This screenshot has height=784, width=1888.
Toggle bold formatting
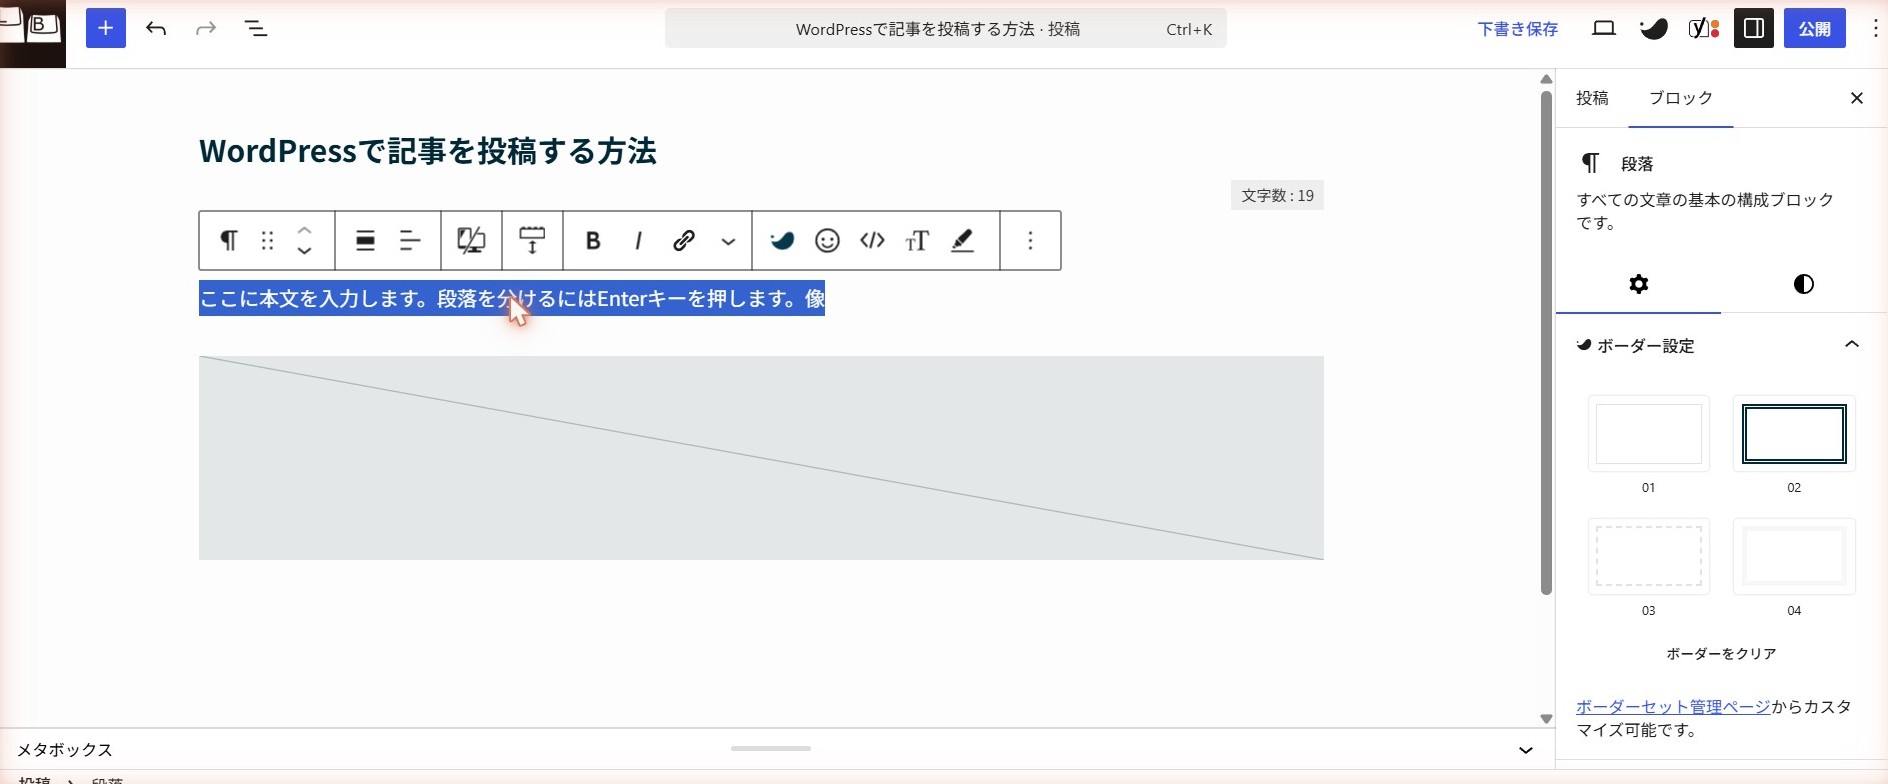(593, 240)
